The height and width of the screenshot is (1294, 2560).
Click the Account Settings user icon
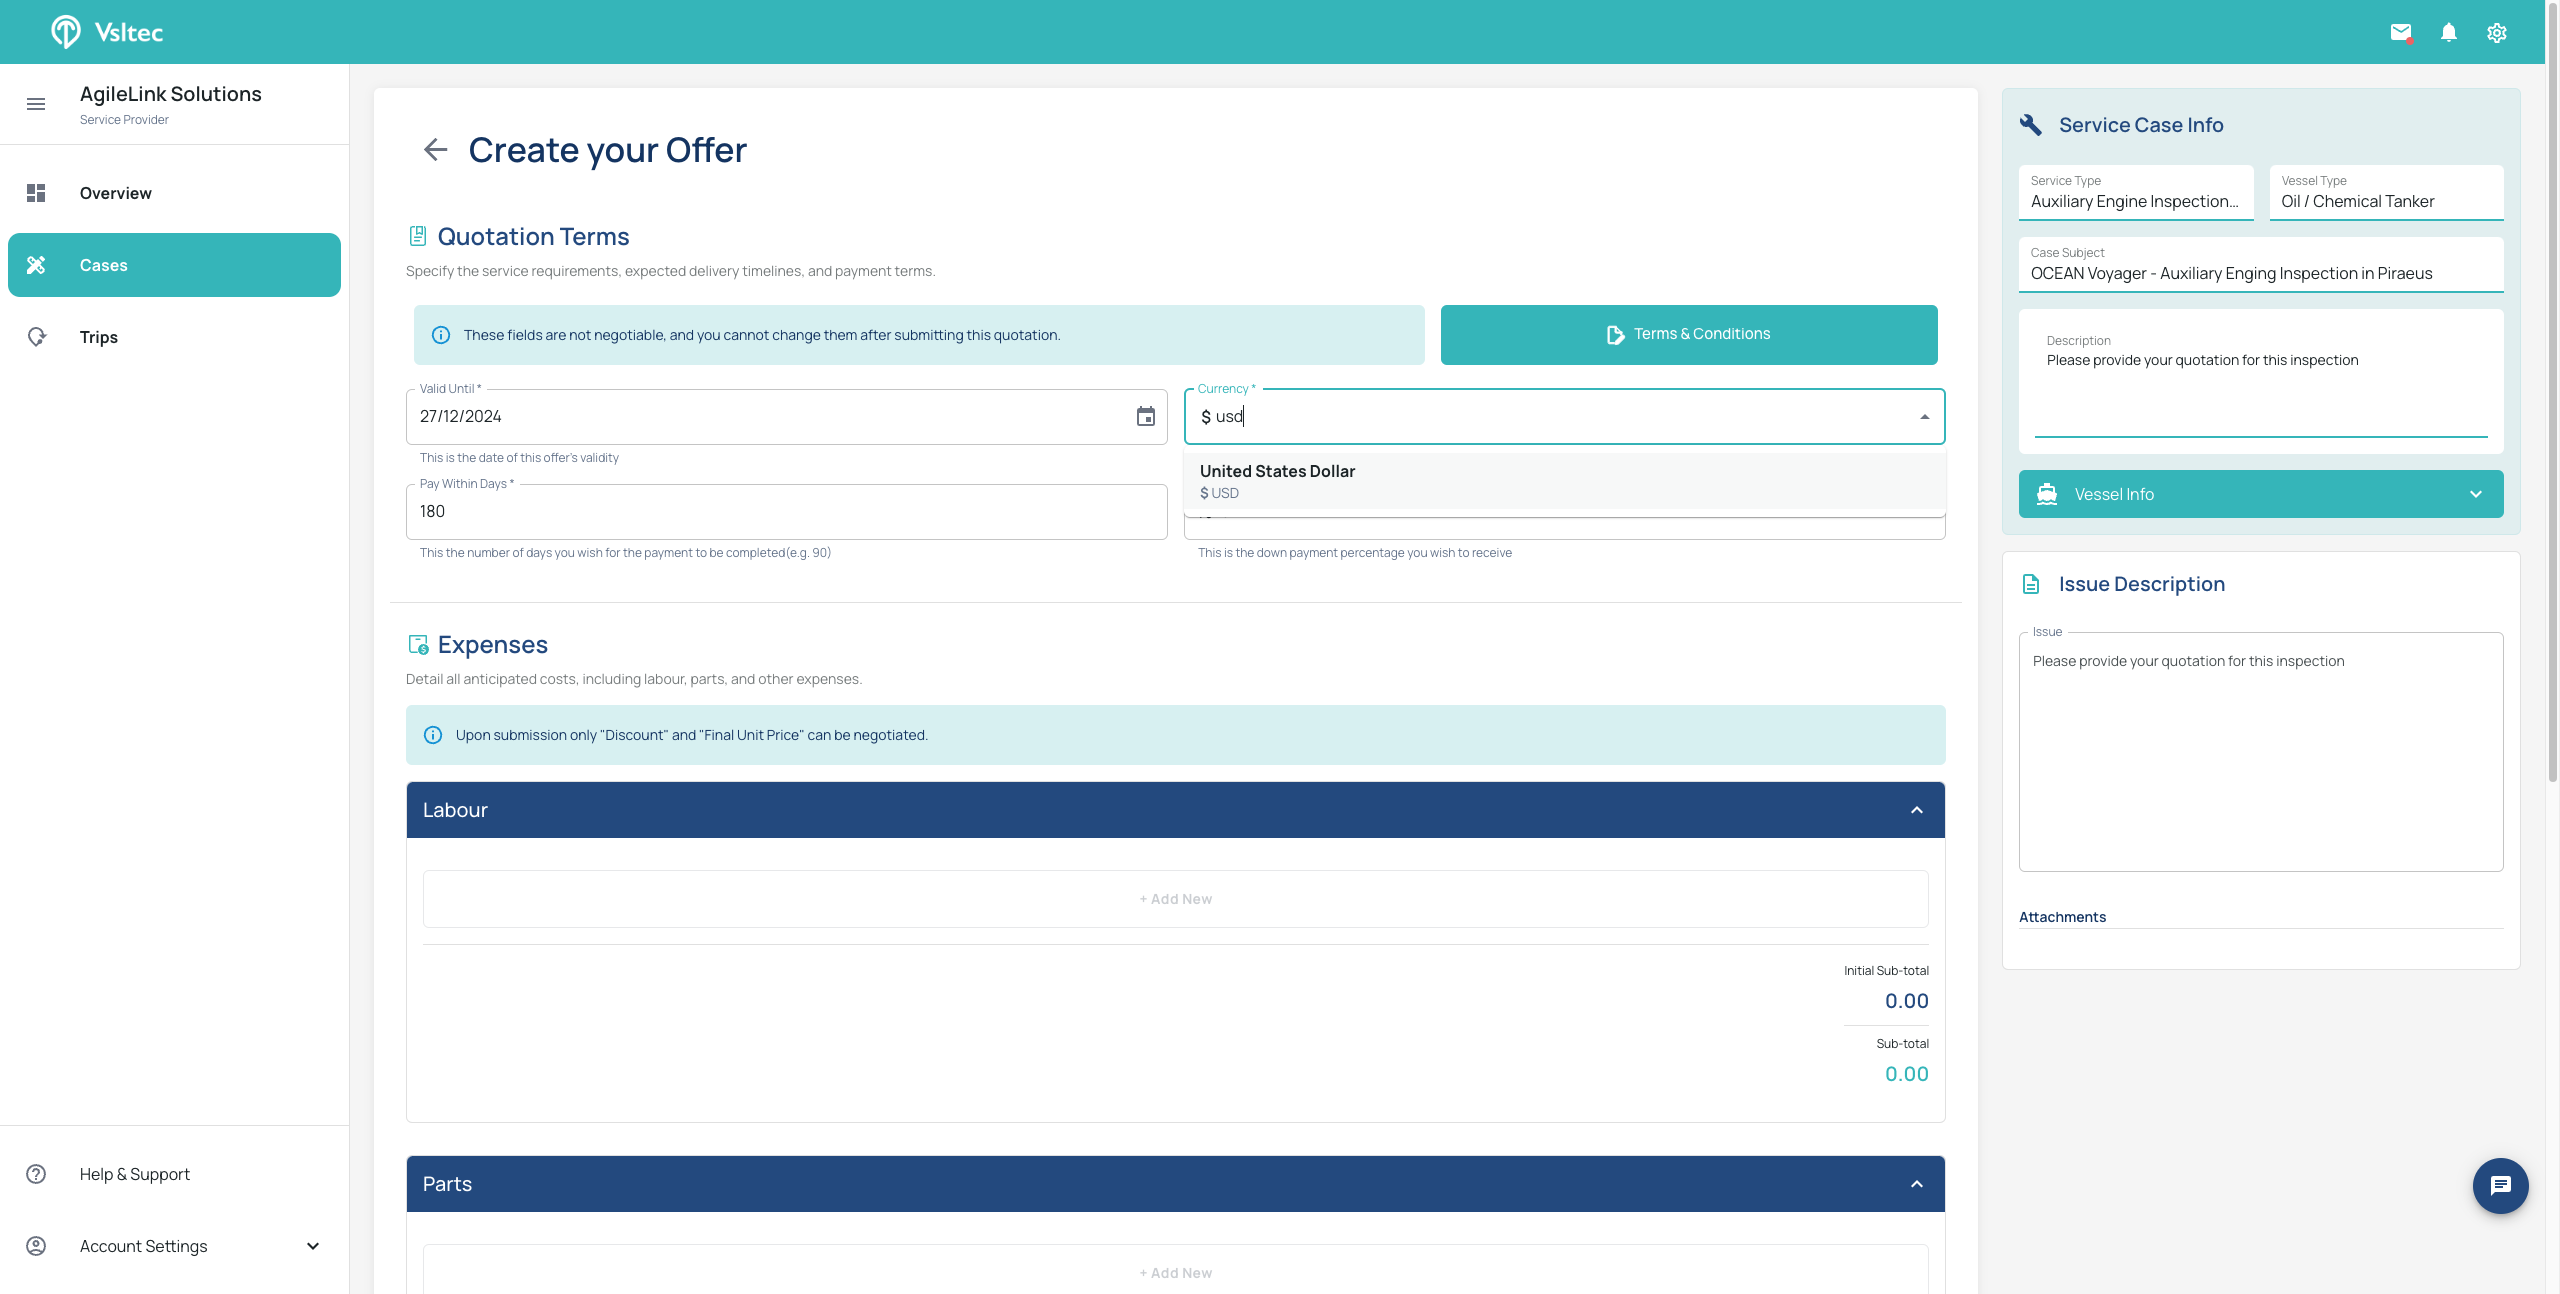(x=36, y=1246)
